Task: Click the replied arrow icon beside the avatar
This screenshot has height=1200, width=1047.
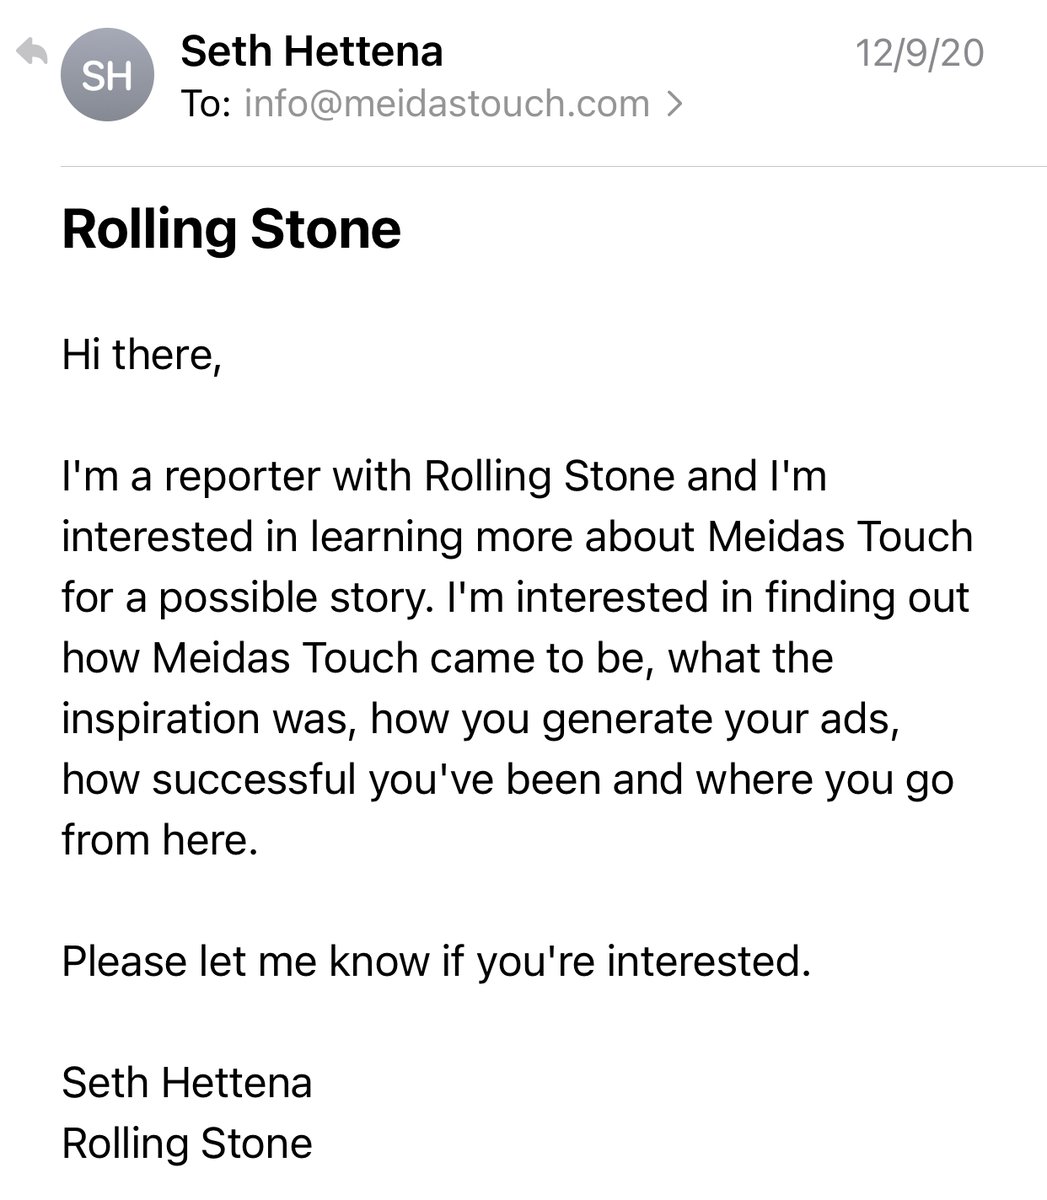Action: click(x=32, y=51)
